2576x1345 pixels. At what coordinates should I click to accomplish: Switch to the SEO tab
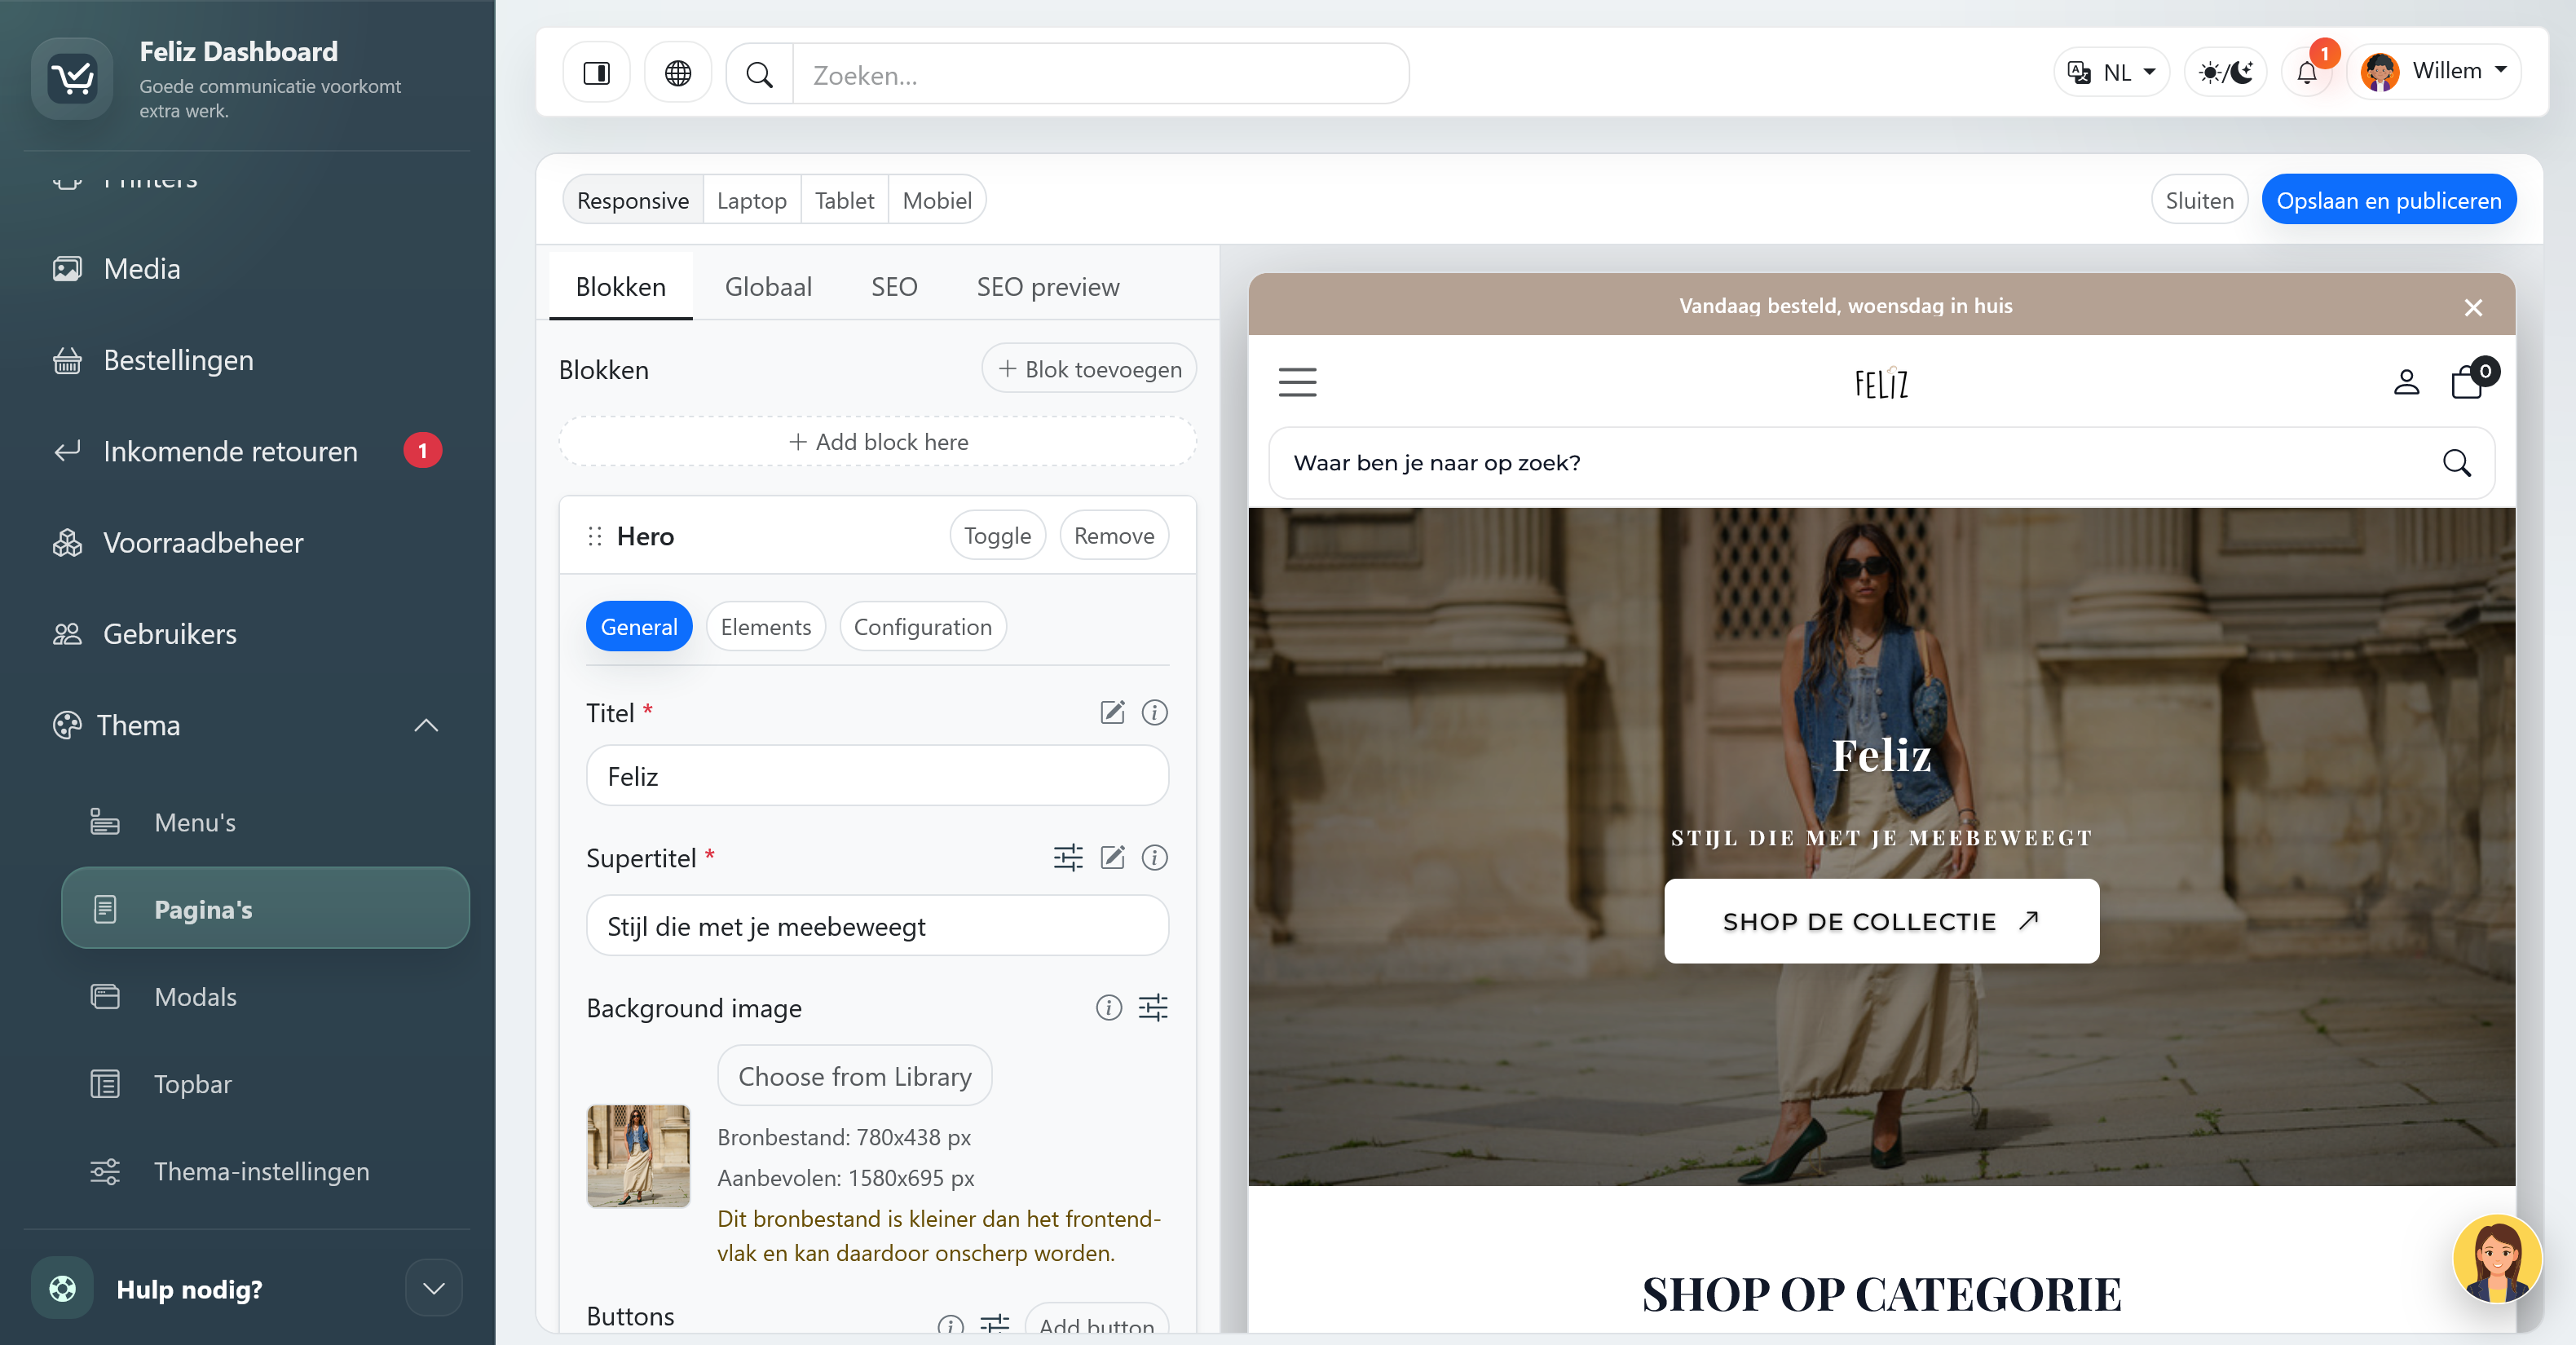[x=894, y=286]
